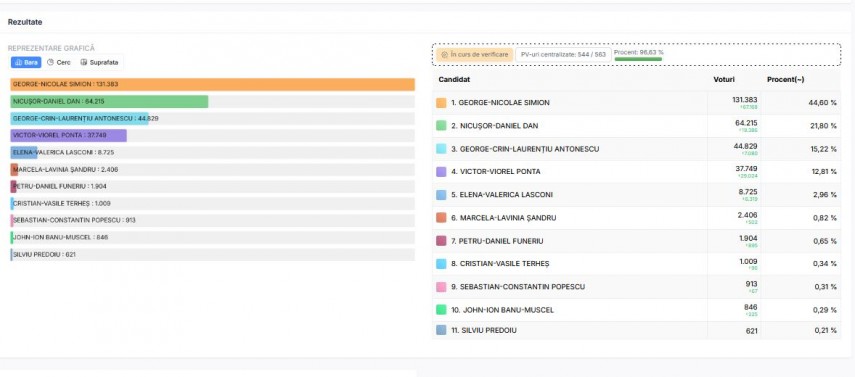
Task: Select the Cristian-Vasile Terheș chart bar
Action: 12,204
